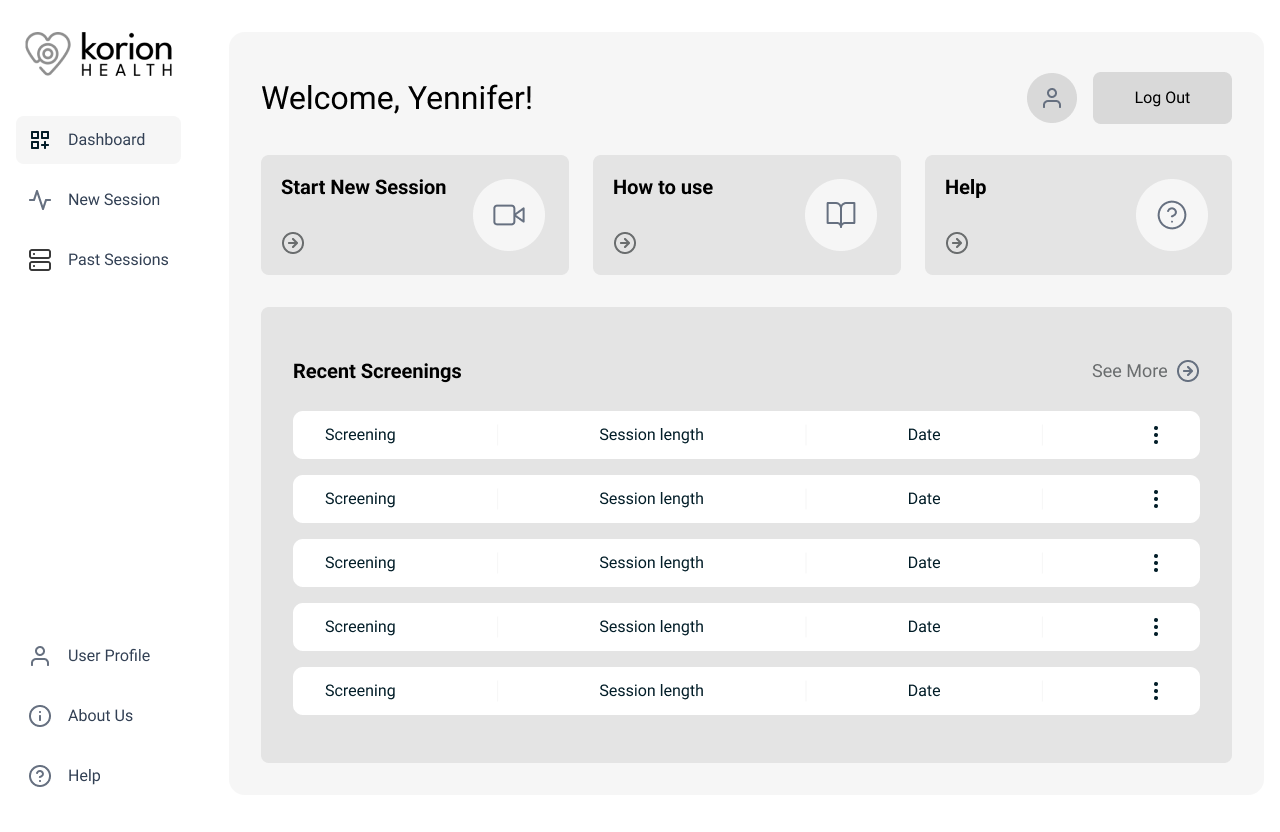
Task: Click the arrow icon under the Help card title
Action: [957, 243]
